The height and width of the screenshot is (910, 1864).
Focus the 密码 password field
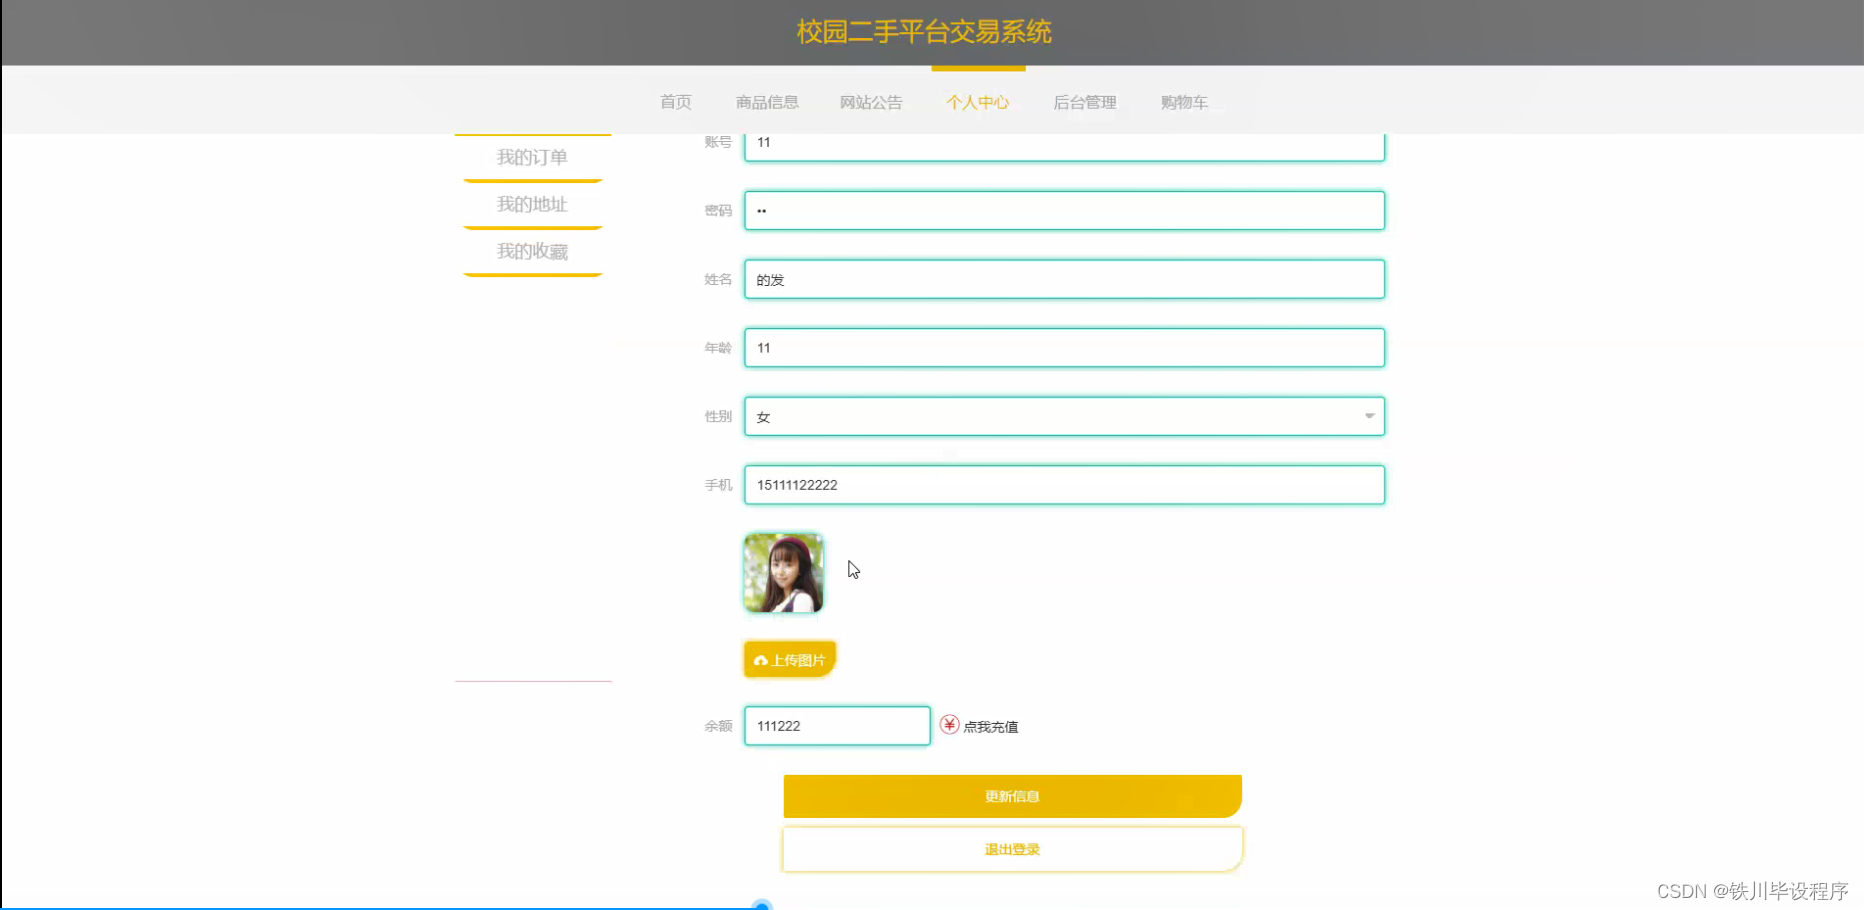click(1064, 211)
